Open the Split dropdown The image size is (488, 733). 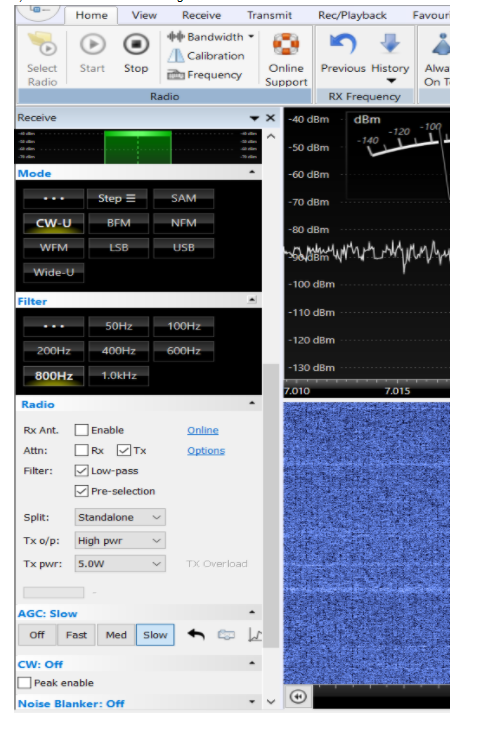120,517
